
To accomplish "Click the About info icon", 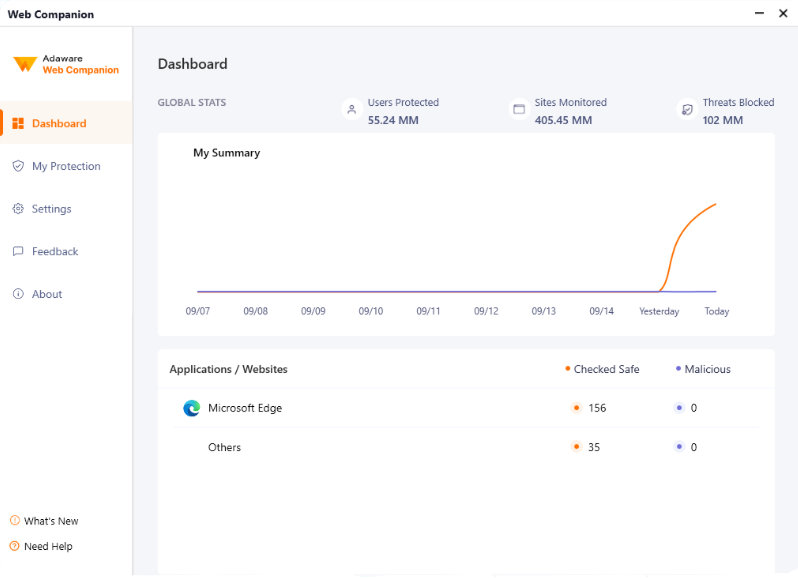I will [18, 294].
